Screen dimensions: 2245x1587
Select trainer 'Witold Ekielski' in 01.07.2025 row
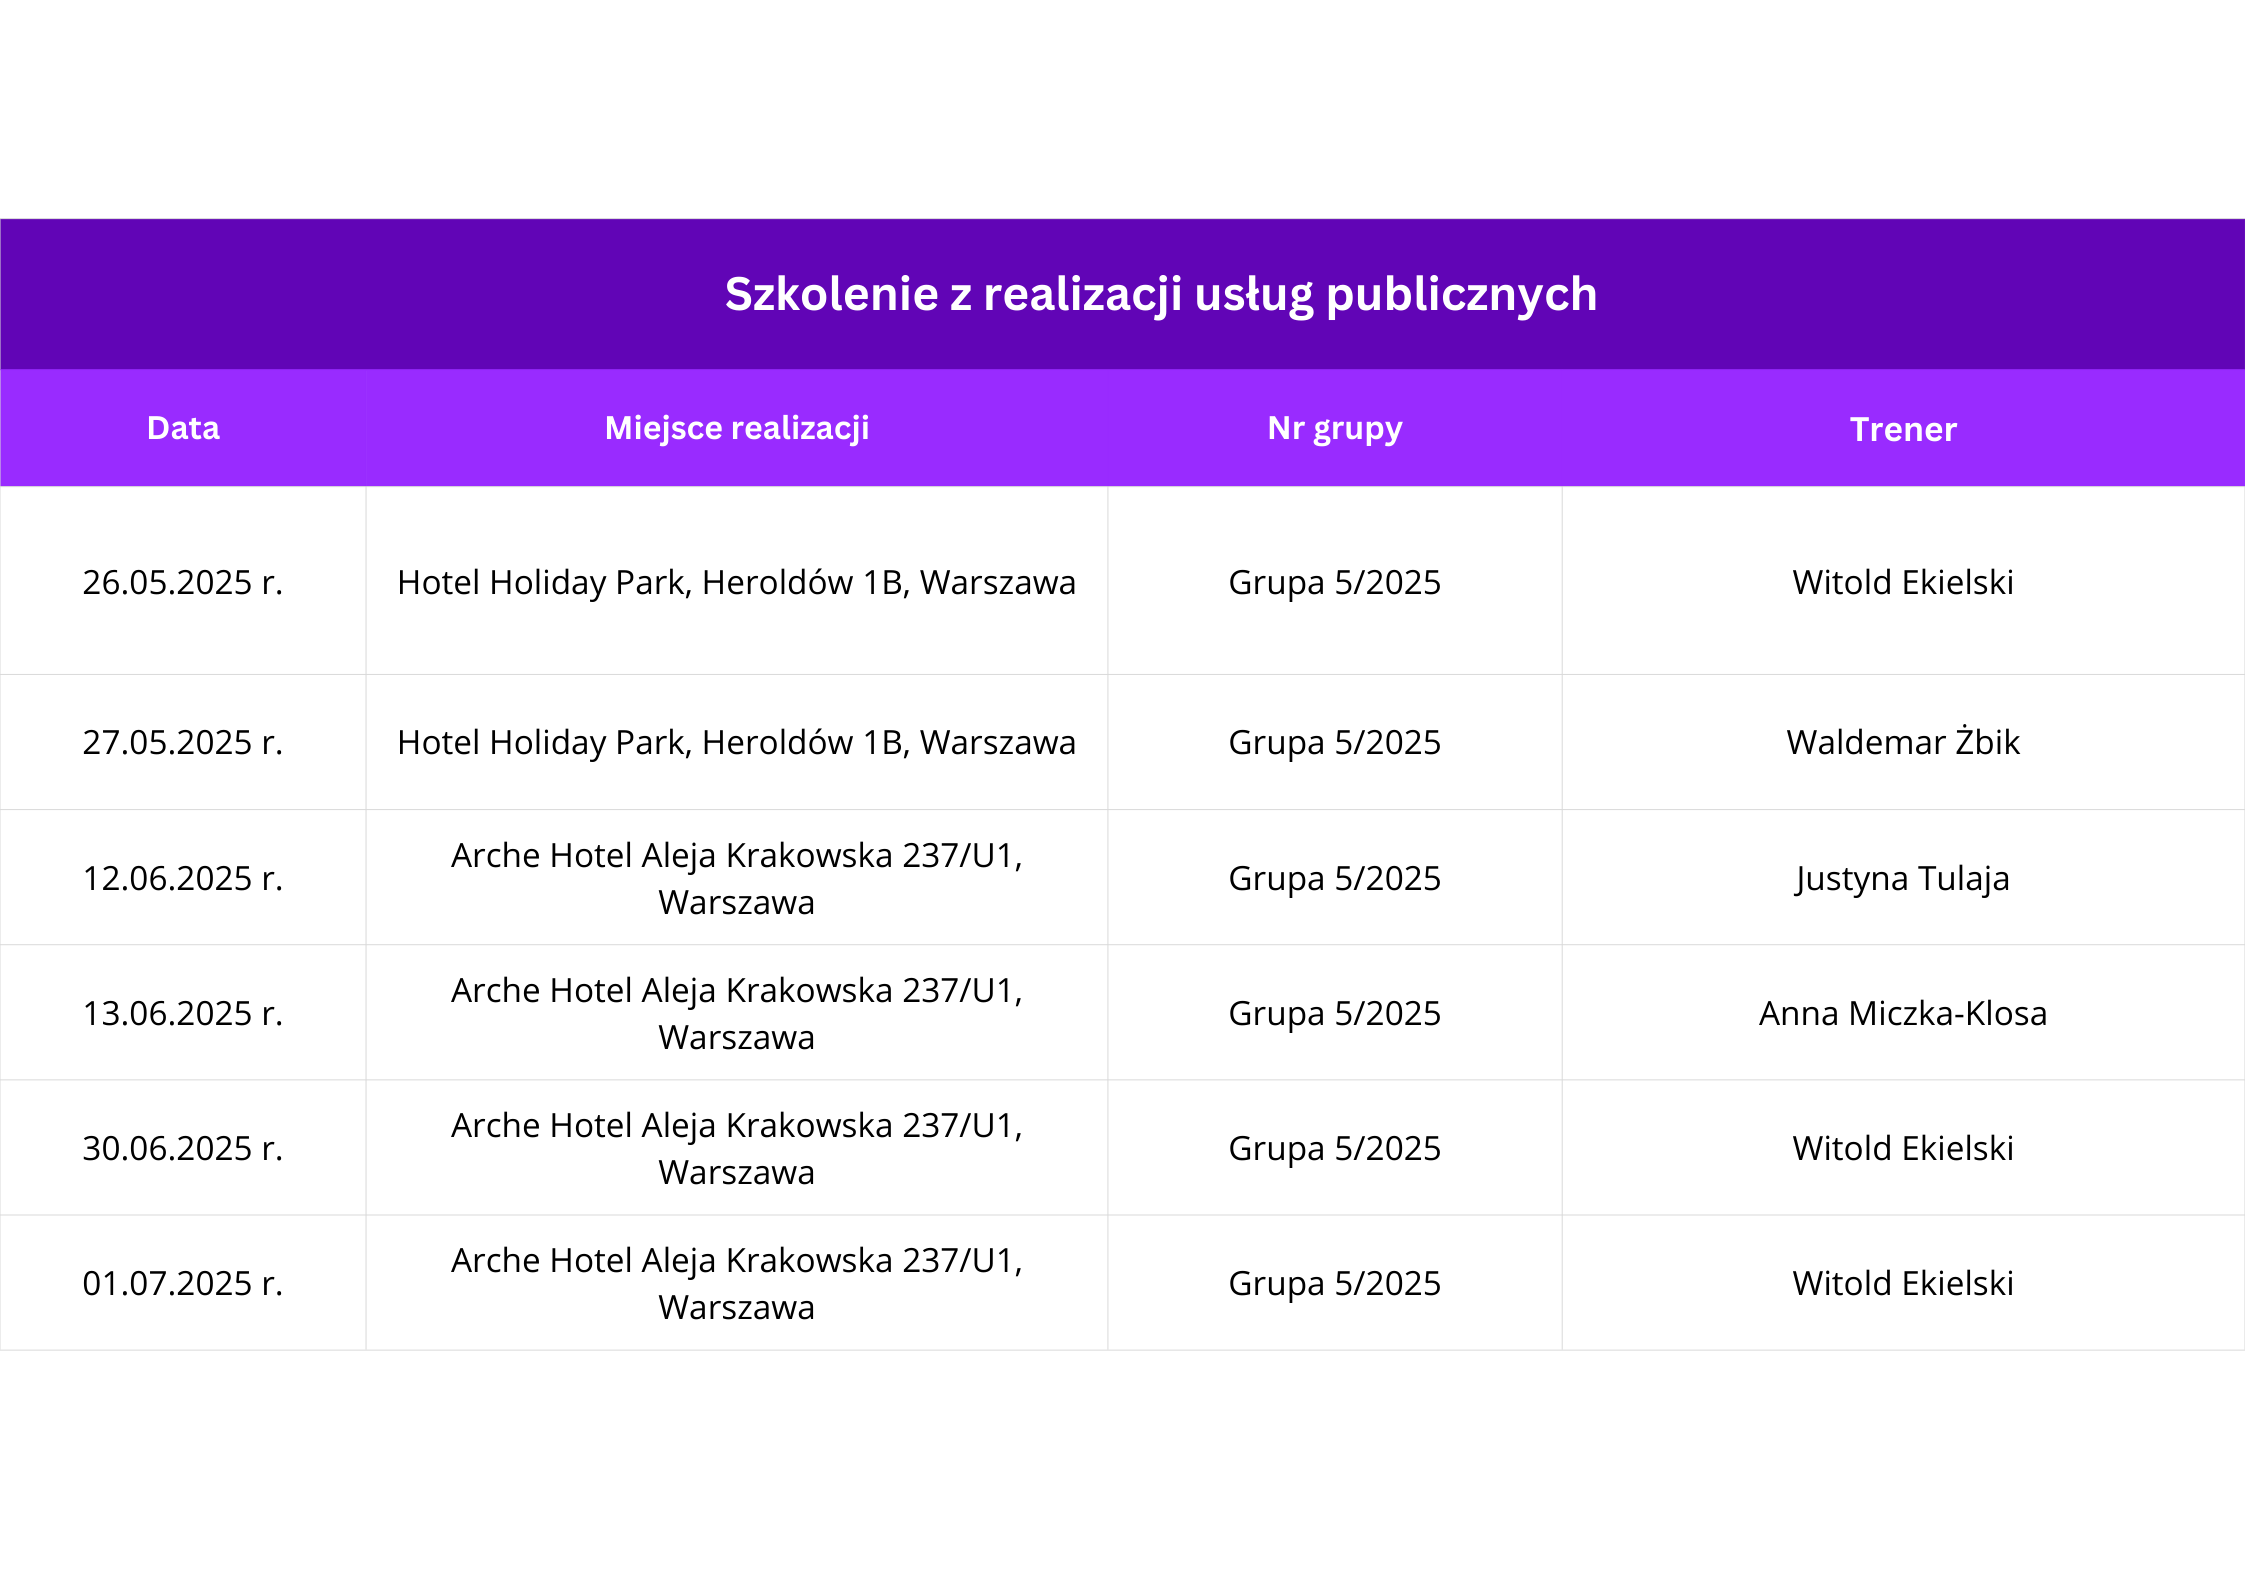tap(1903, 1283)
